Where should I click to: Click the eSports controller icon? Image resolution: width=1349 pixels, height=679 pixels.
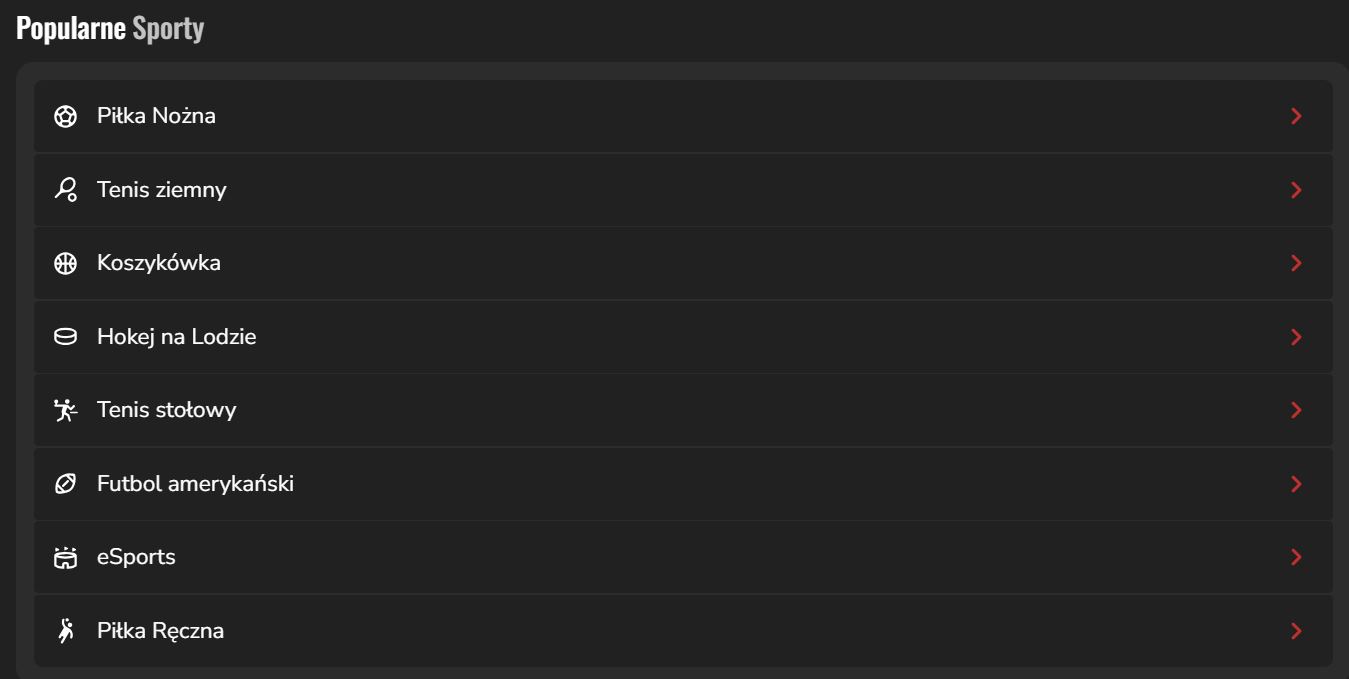65,558
